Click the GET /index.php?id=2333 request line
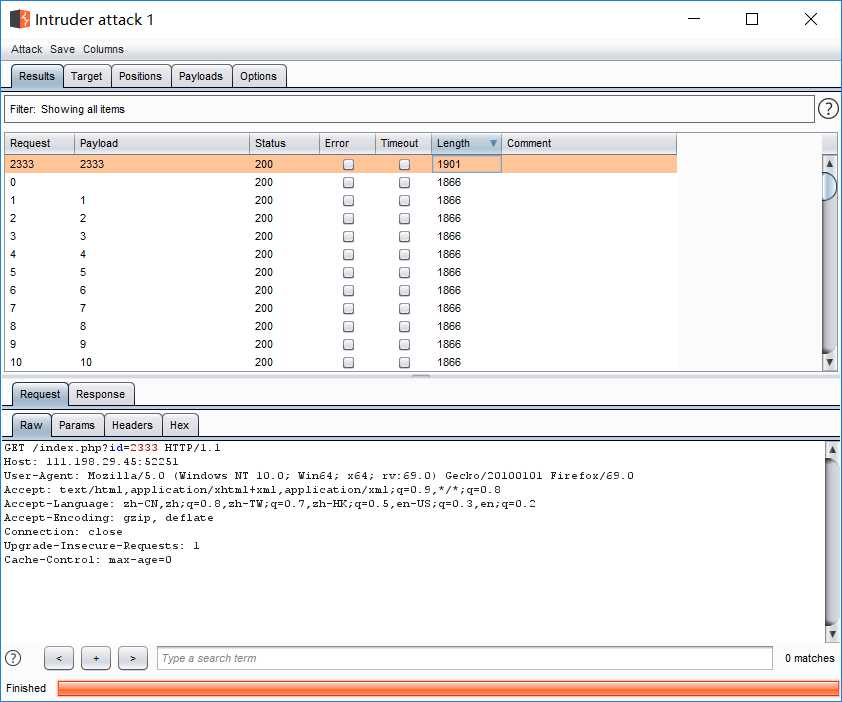 point(112,447)
